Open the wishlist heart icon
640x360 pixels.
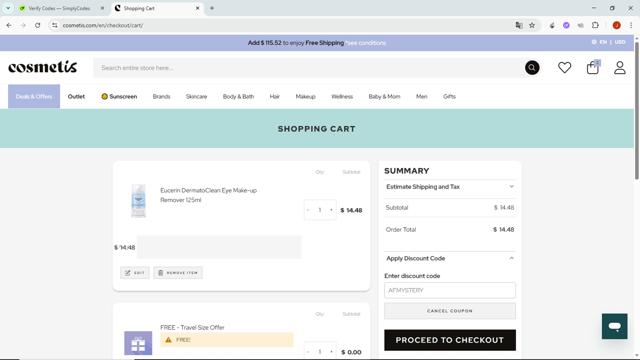point(564,68)
